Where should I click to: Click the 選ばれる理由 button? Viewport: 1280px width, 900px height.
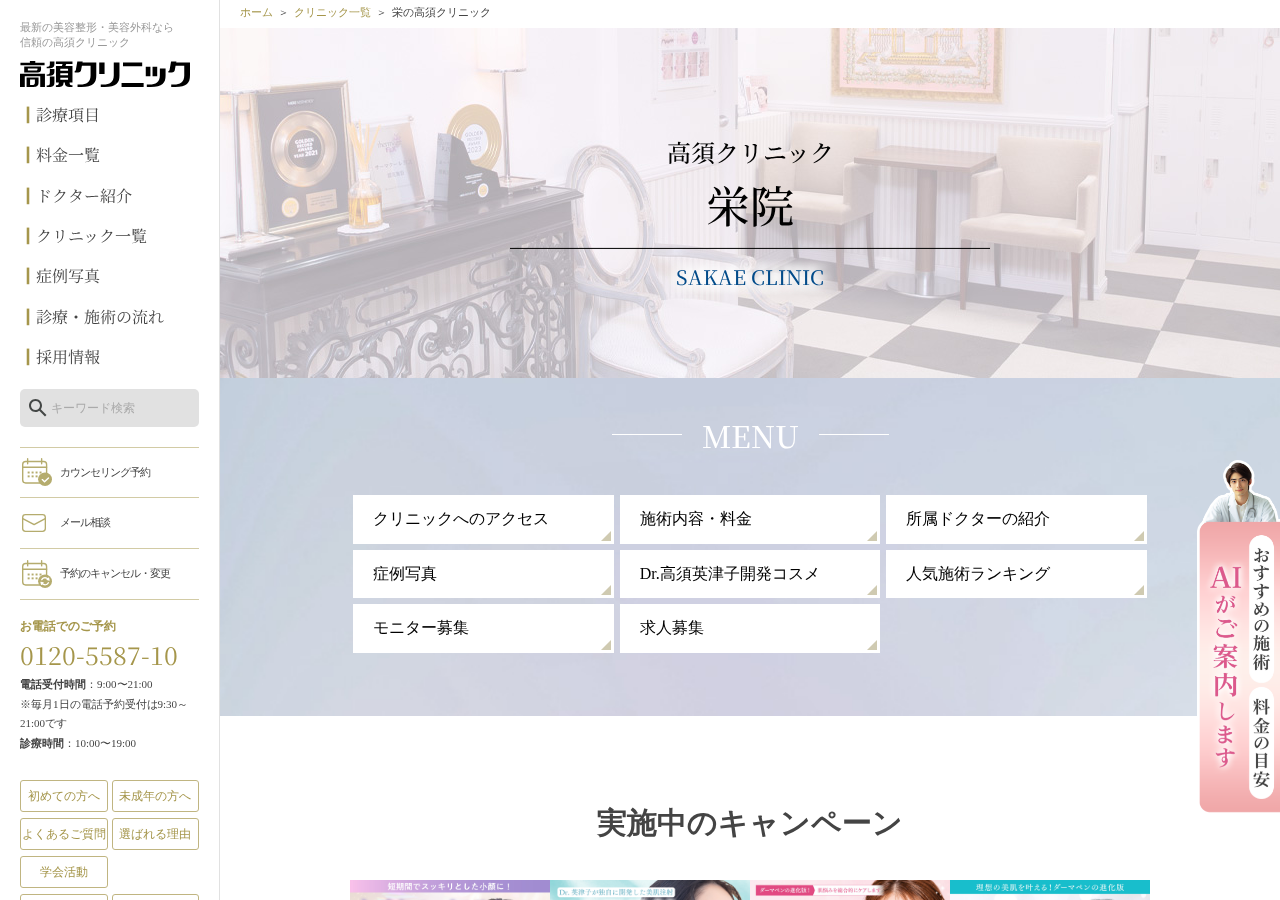click(x=155, y=834)
